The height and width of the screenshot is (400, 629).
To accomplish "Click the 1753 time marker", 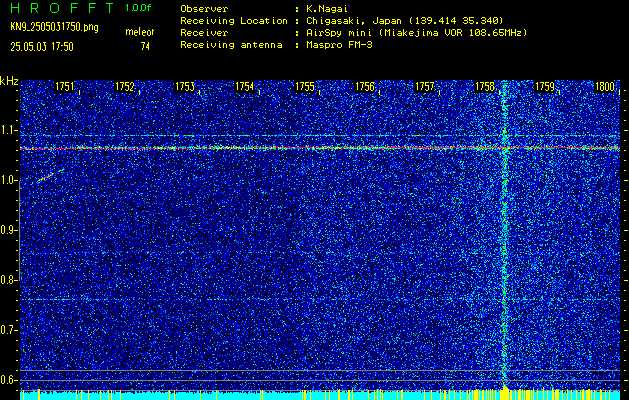I will coord(185,86).
